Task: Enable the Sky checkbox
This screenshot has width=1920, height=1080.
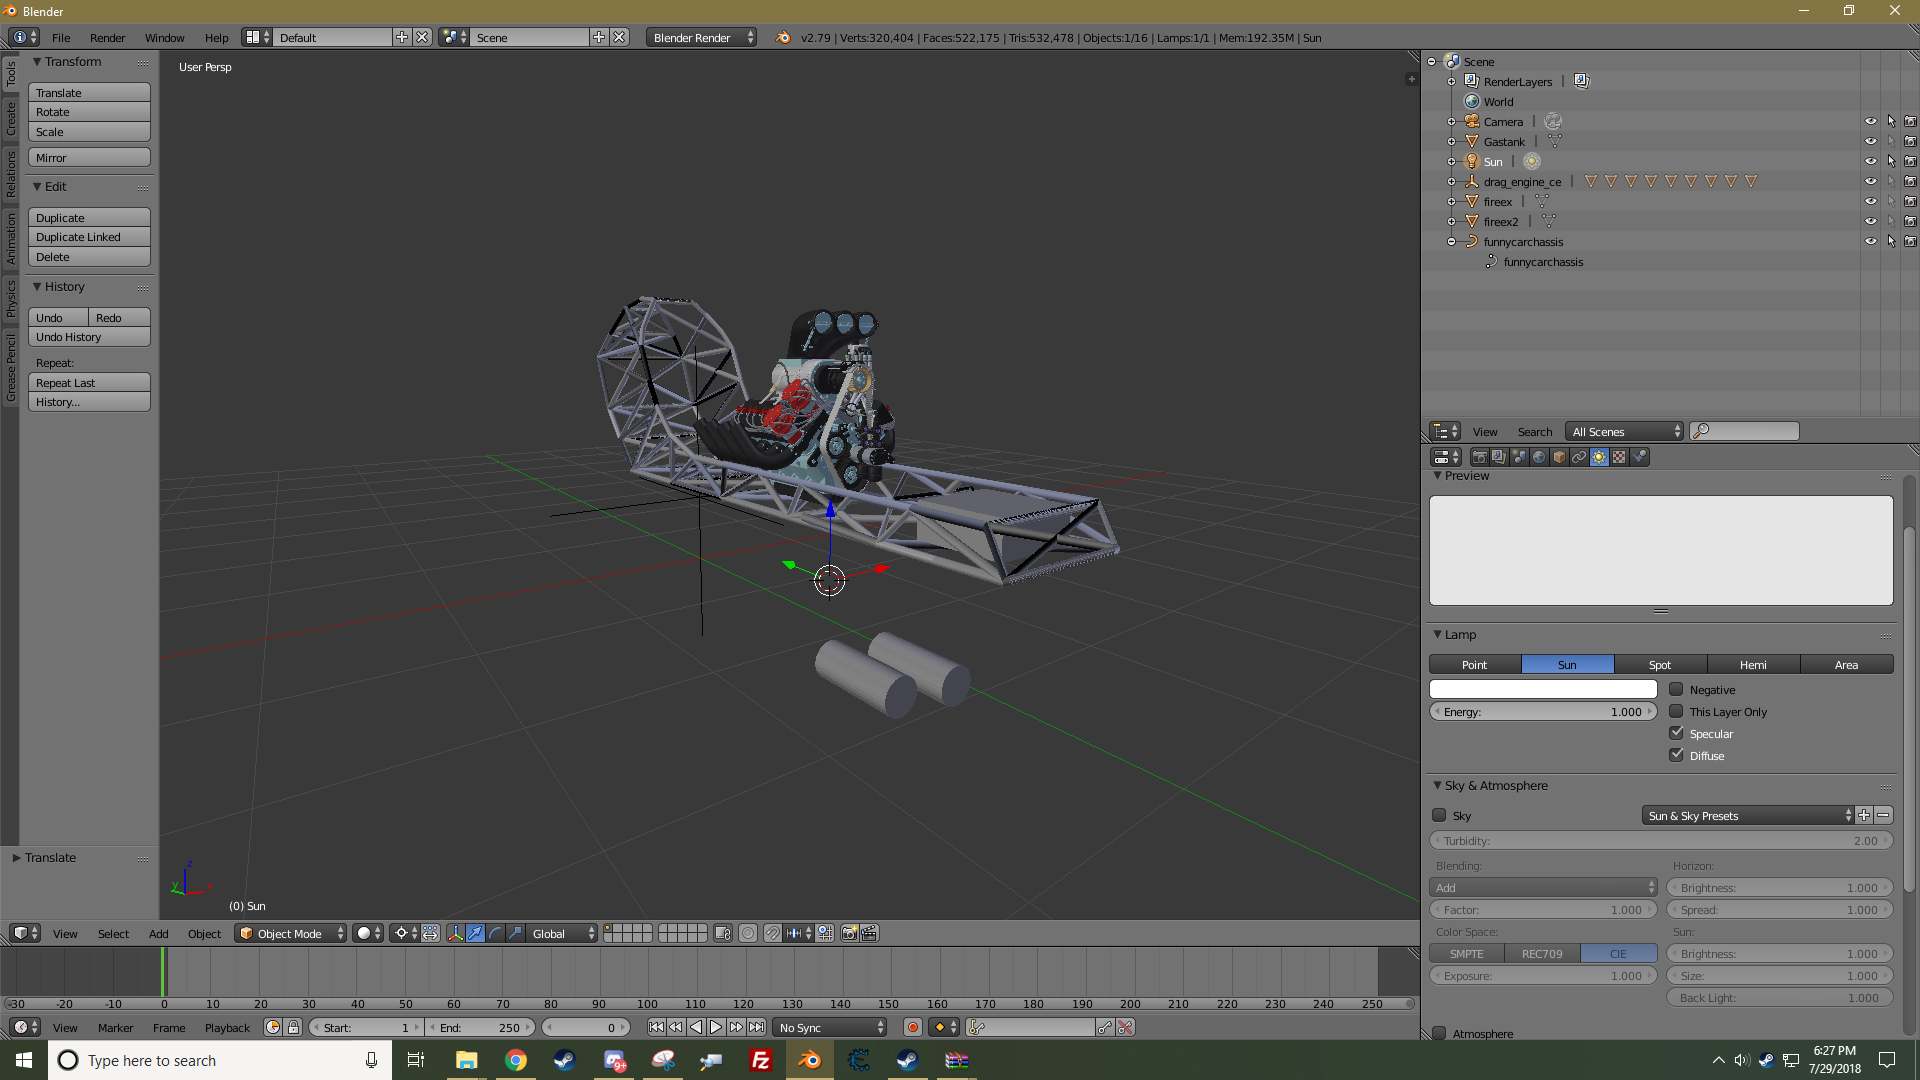Action: tap(1439, 815)
